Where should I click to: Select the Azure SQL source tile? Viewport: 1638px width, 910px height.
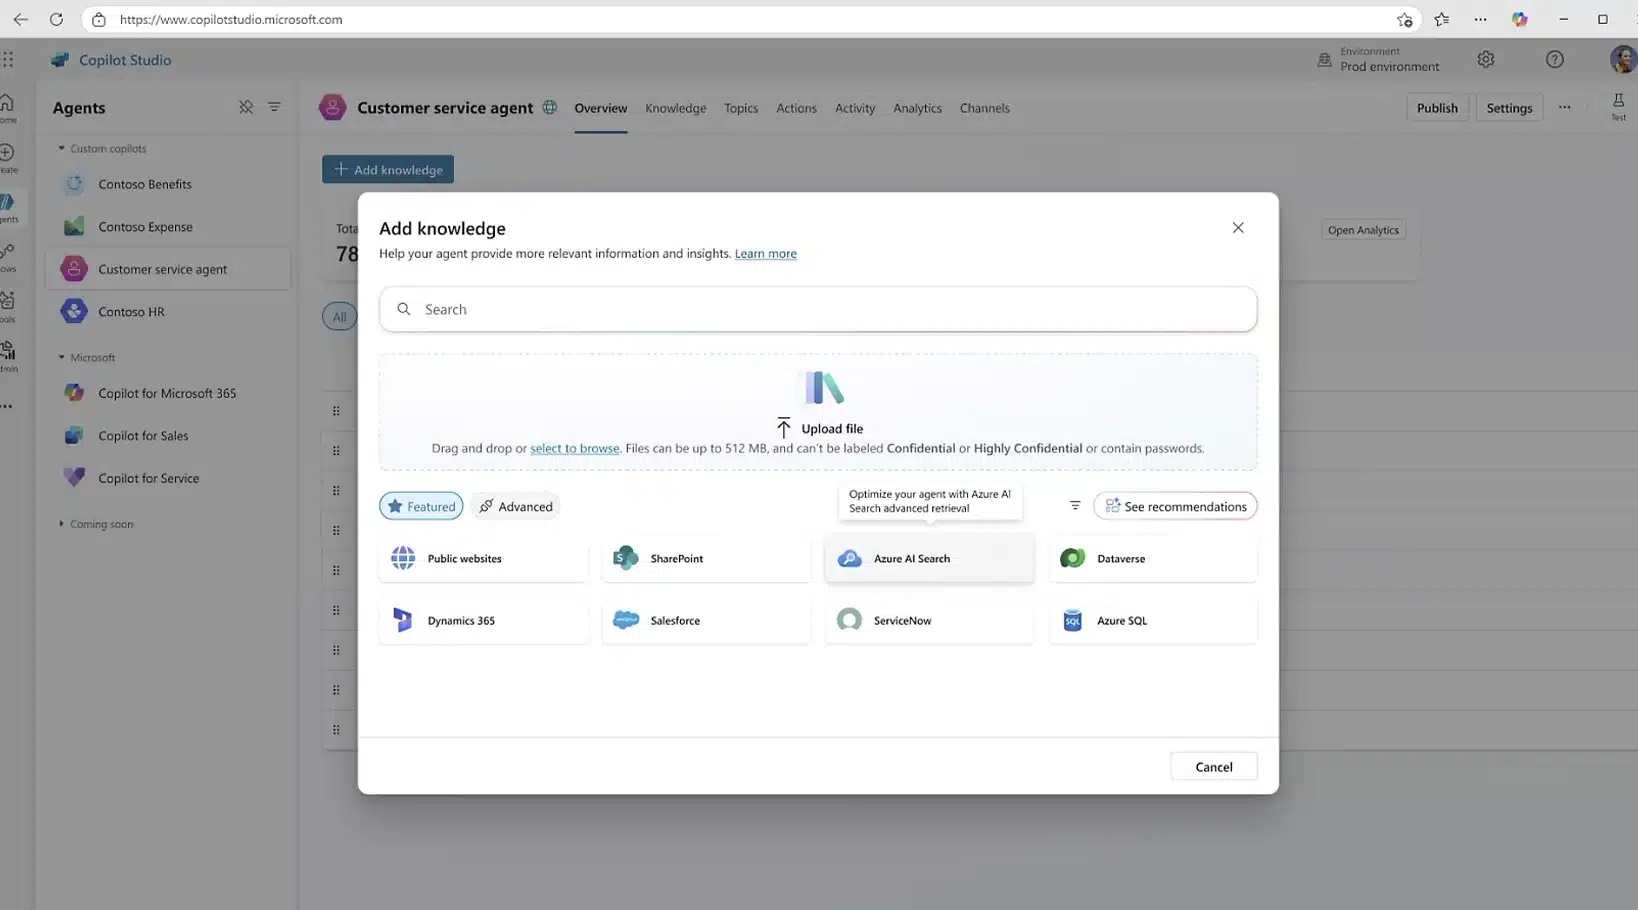pyautogui.click(x=1153, y=620)
